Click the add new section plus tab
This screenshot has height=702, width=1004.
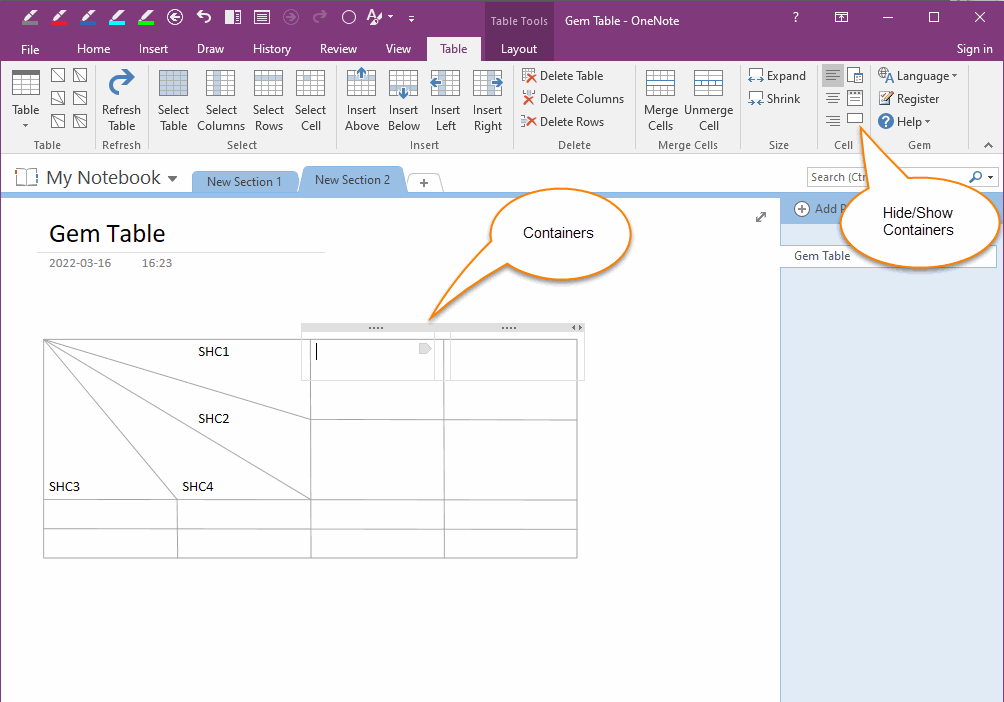click(424, 183)
